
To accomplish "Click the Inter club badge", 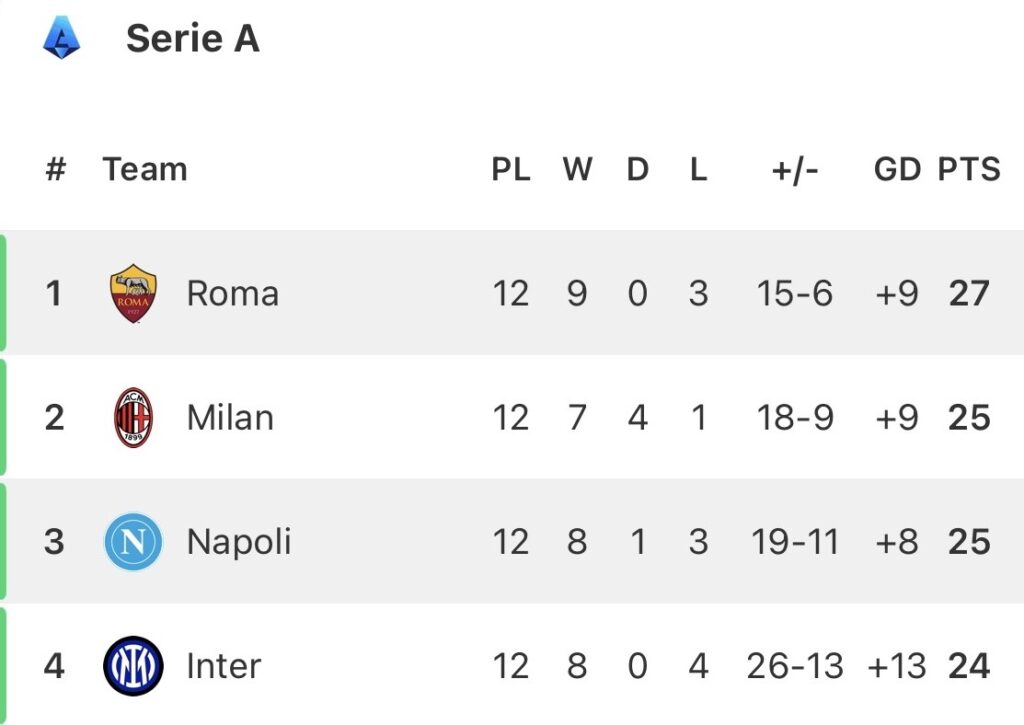I will coord(133,666).
